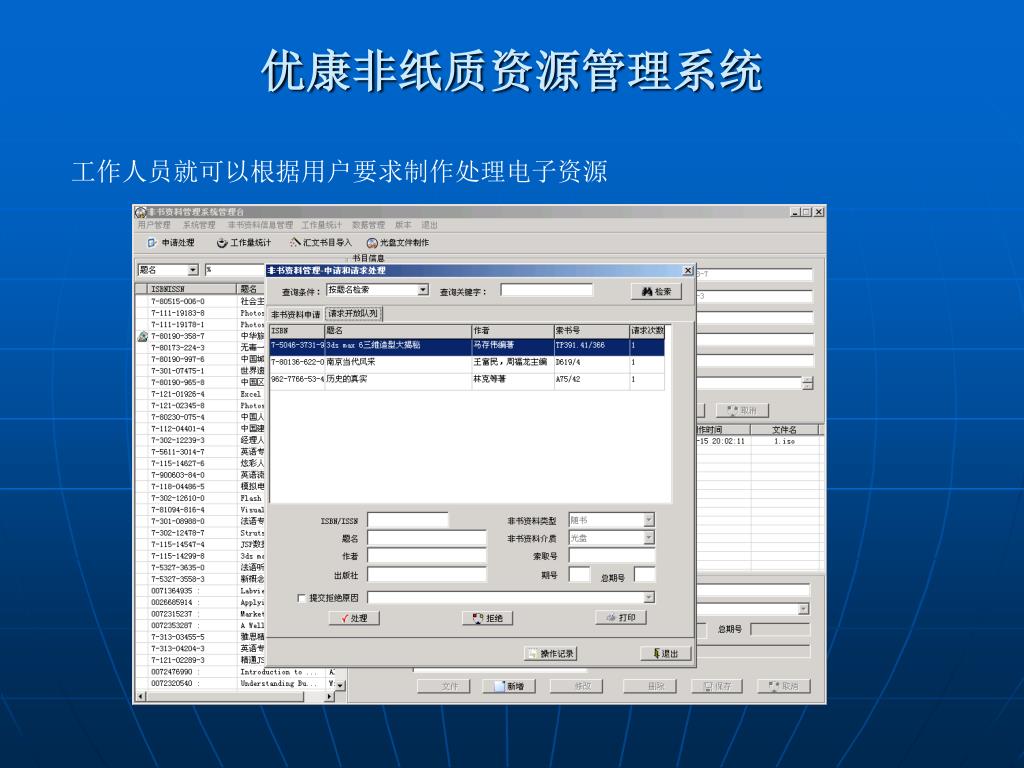Click in dialog 作者 input field

[427, 556]
